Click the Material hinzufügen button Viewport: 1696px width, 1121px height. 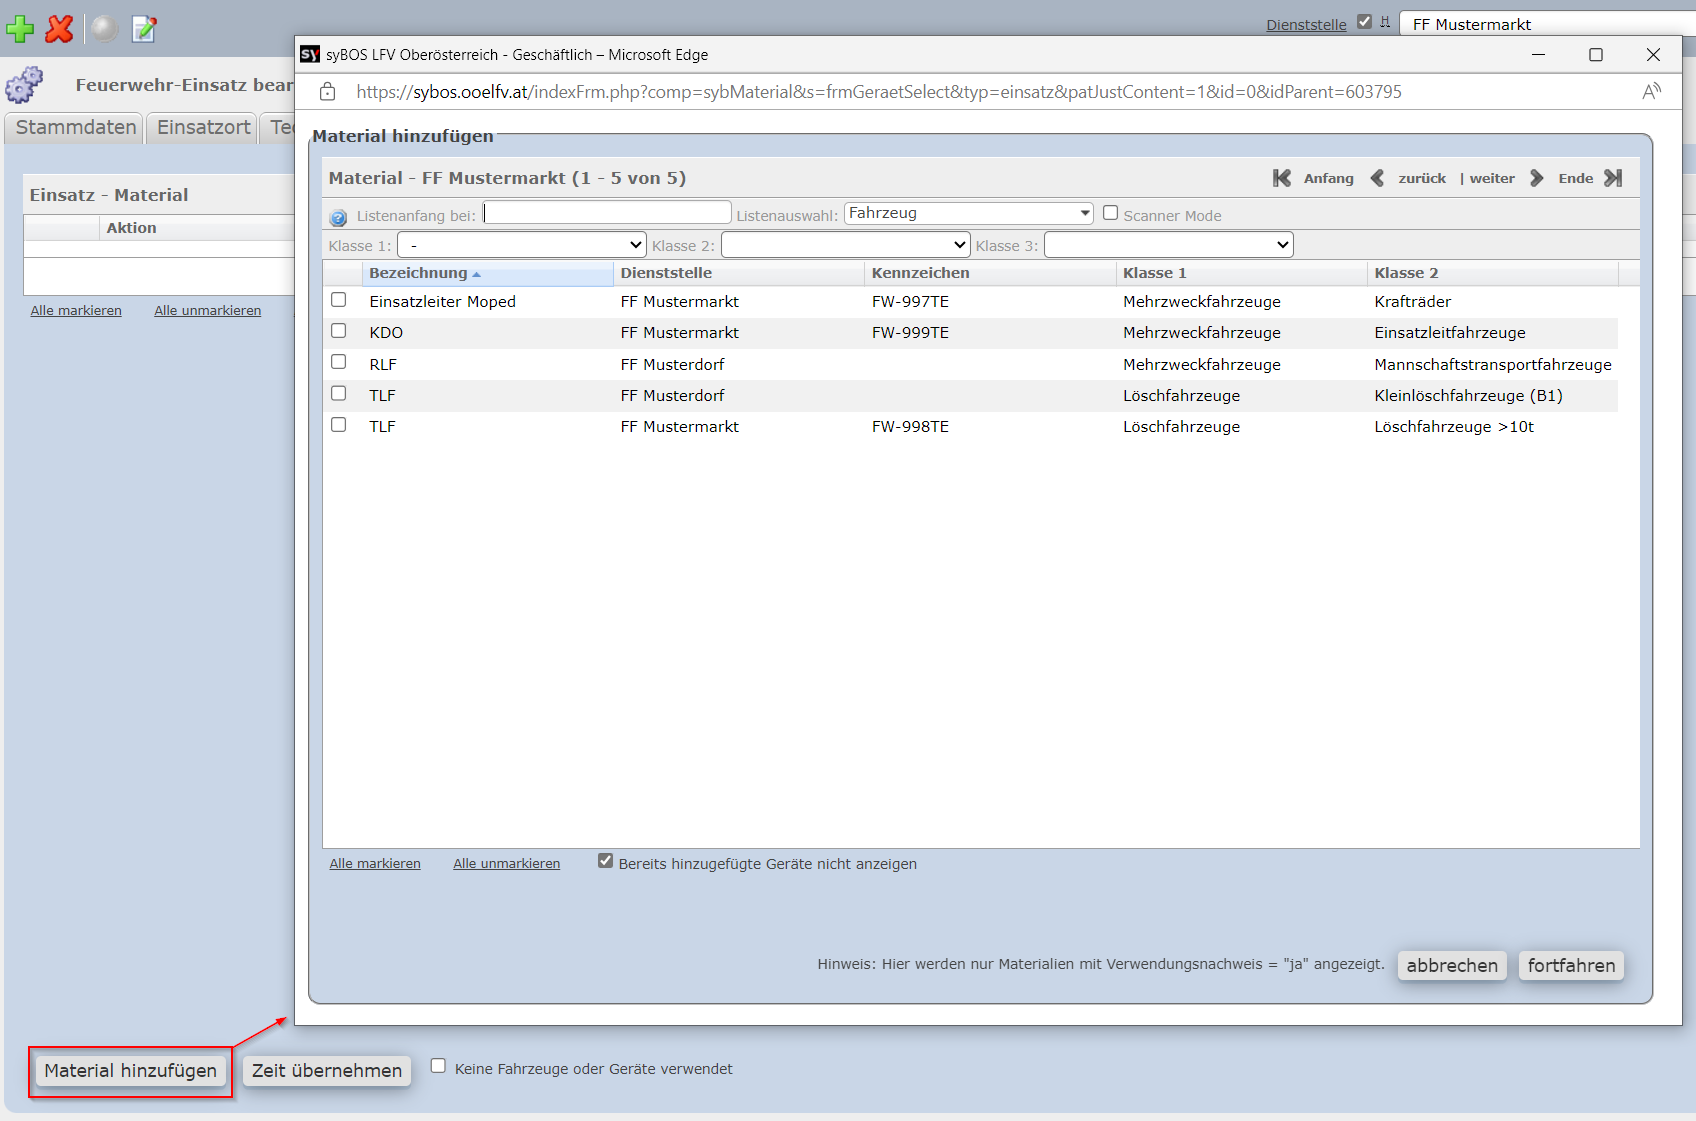(x=130, y=1071)
